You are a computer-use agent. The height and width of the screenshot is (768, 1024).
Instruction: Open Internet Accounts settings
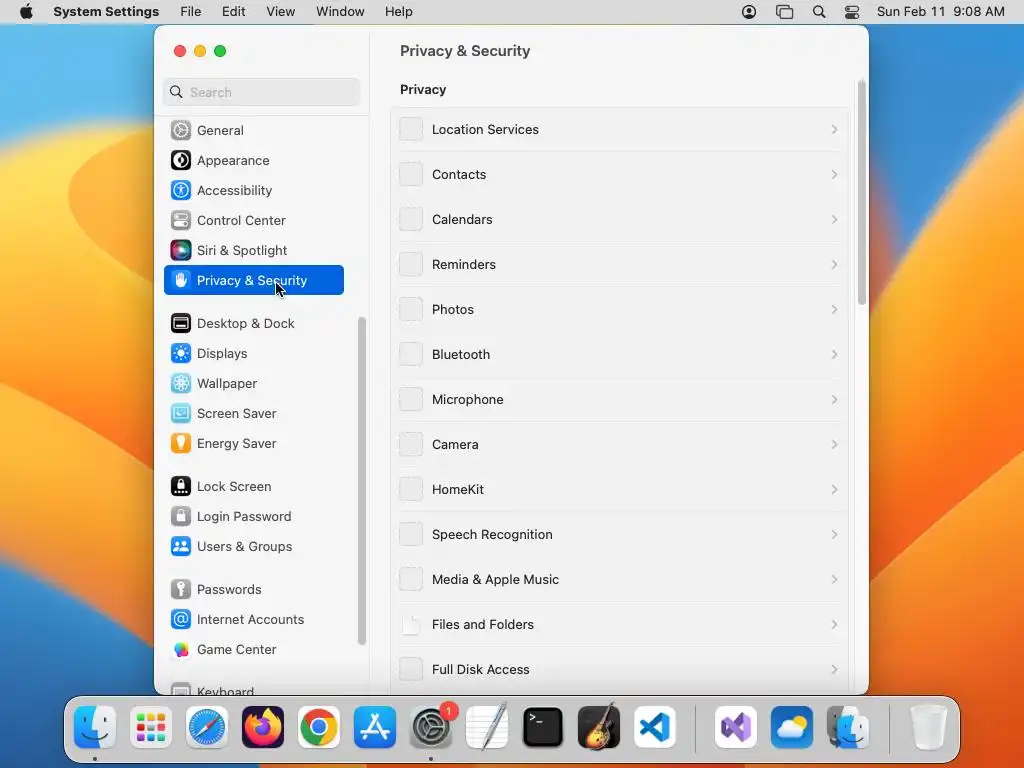(253, 620)
